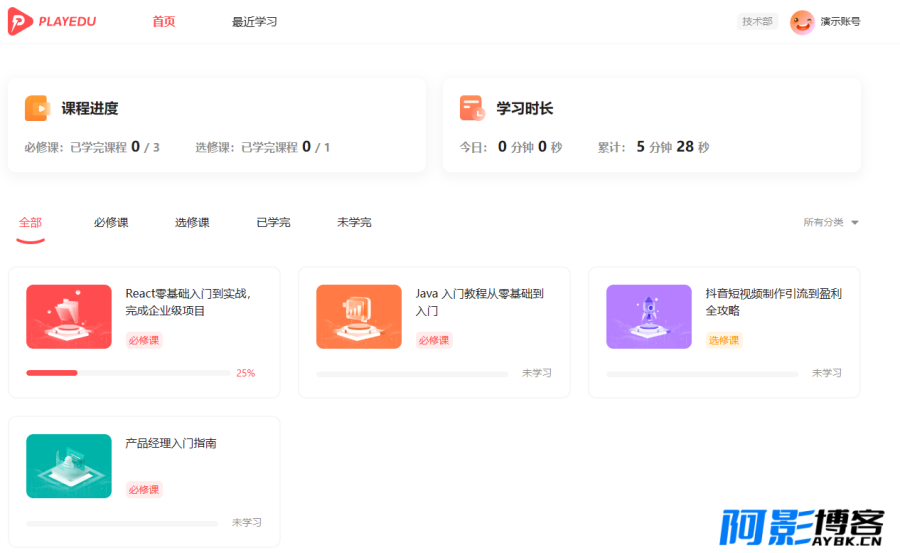Select the 未学完 filter tab

point(354,222)
